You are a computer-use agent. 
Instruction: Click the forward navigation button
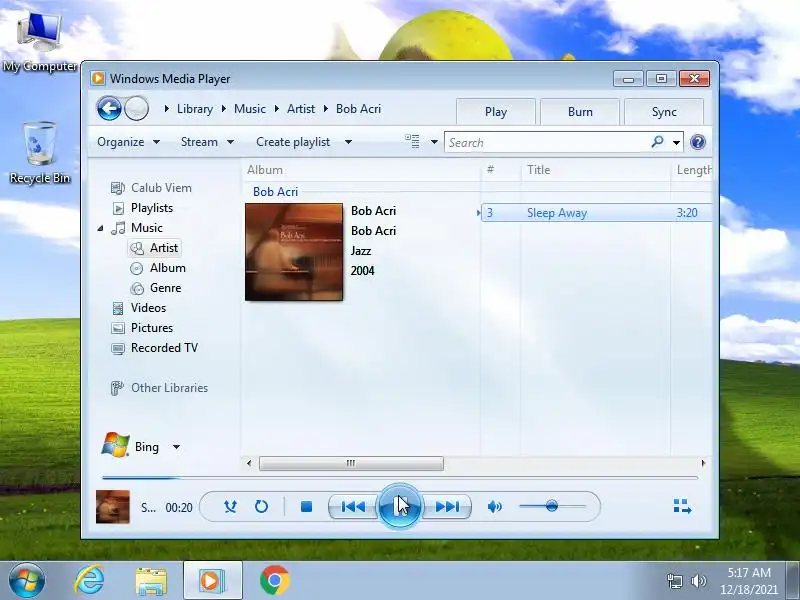(x=136, y=108)
